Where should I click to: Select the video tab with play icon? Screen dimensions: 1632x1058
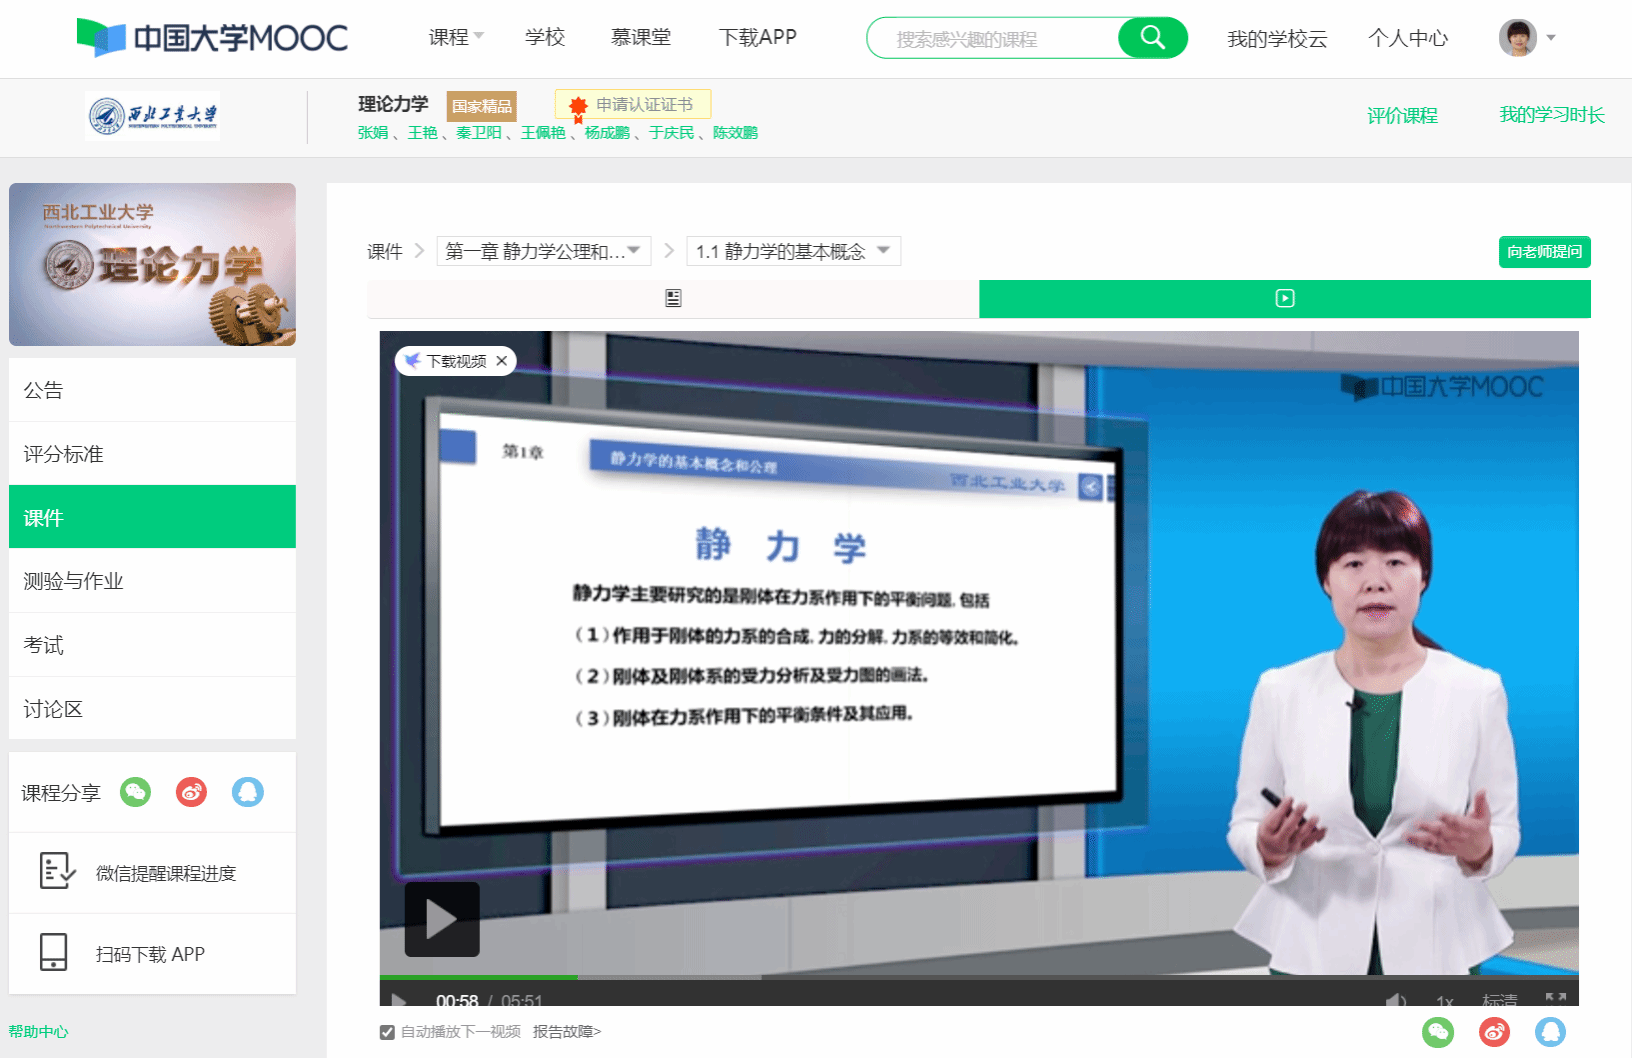click(1285, 298)
